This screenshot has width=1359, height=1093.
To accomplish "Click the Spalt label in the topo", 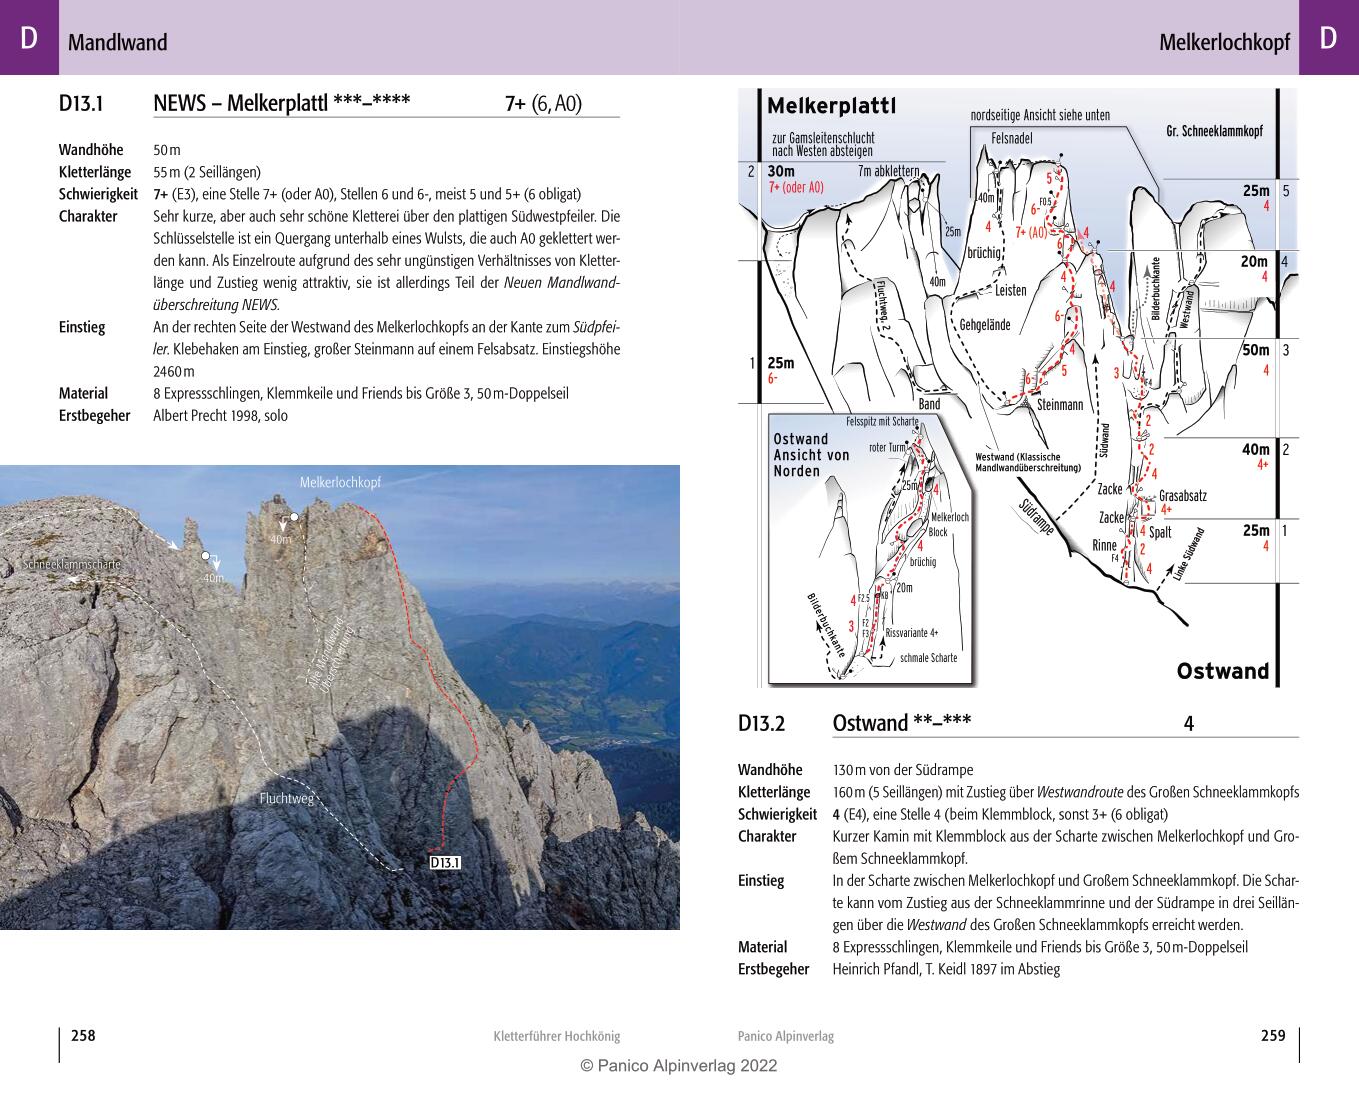I will pos(1160,532).
